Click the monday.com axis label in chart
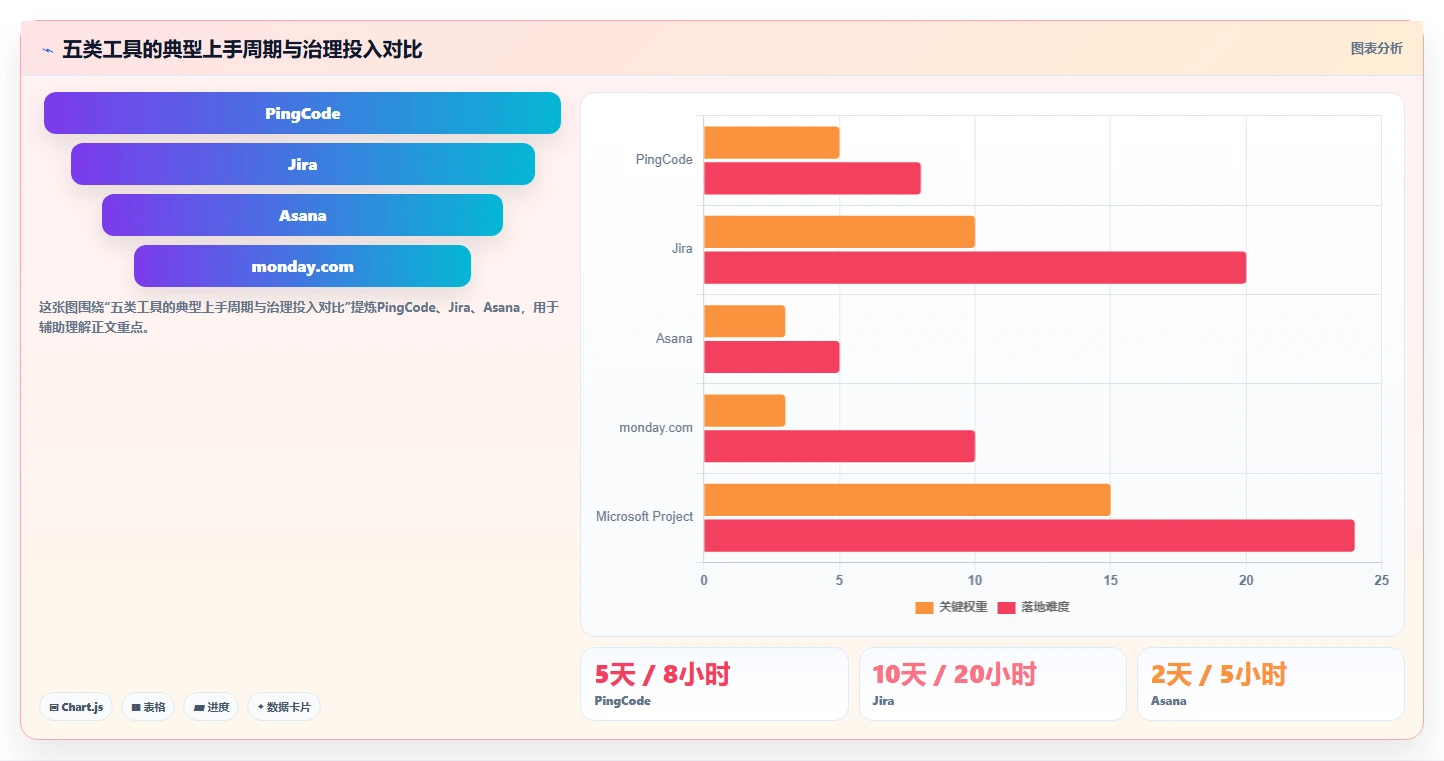This screenshot has width=1444, height=761. click(656, 428)
